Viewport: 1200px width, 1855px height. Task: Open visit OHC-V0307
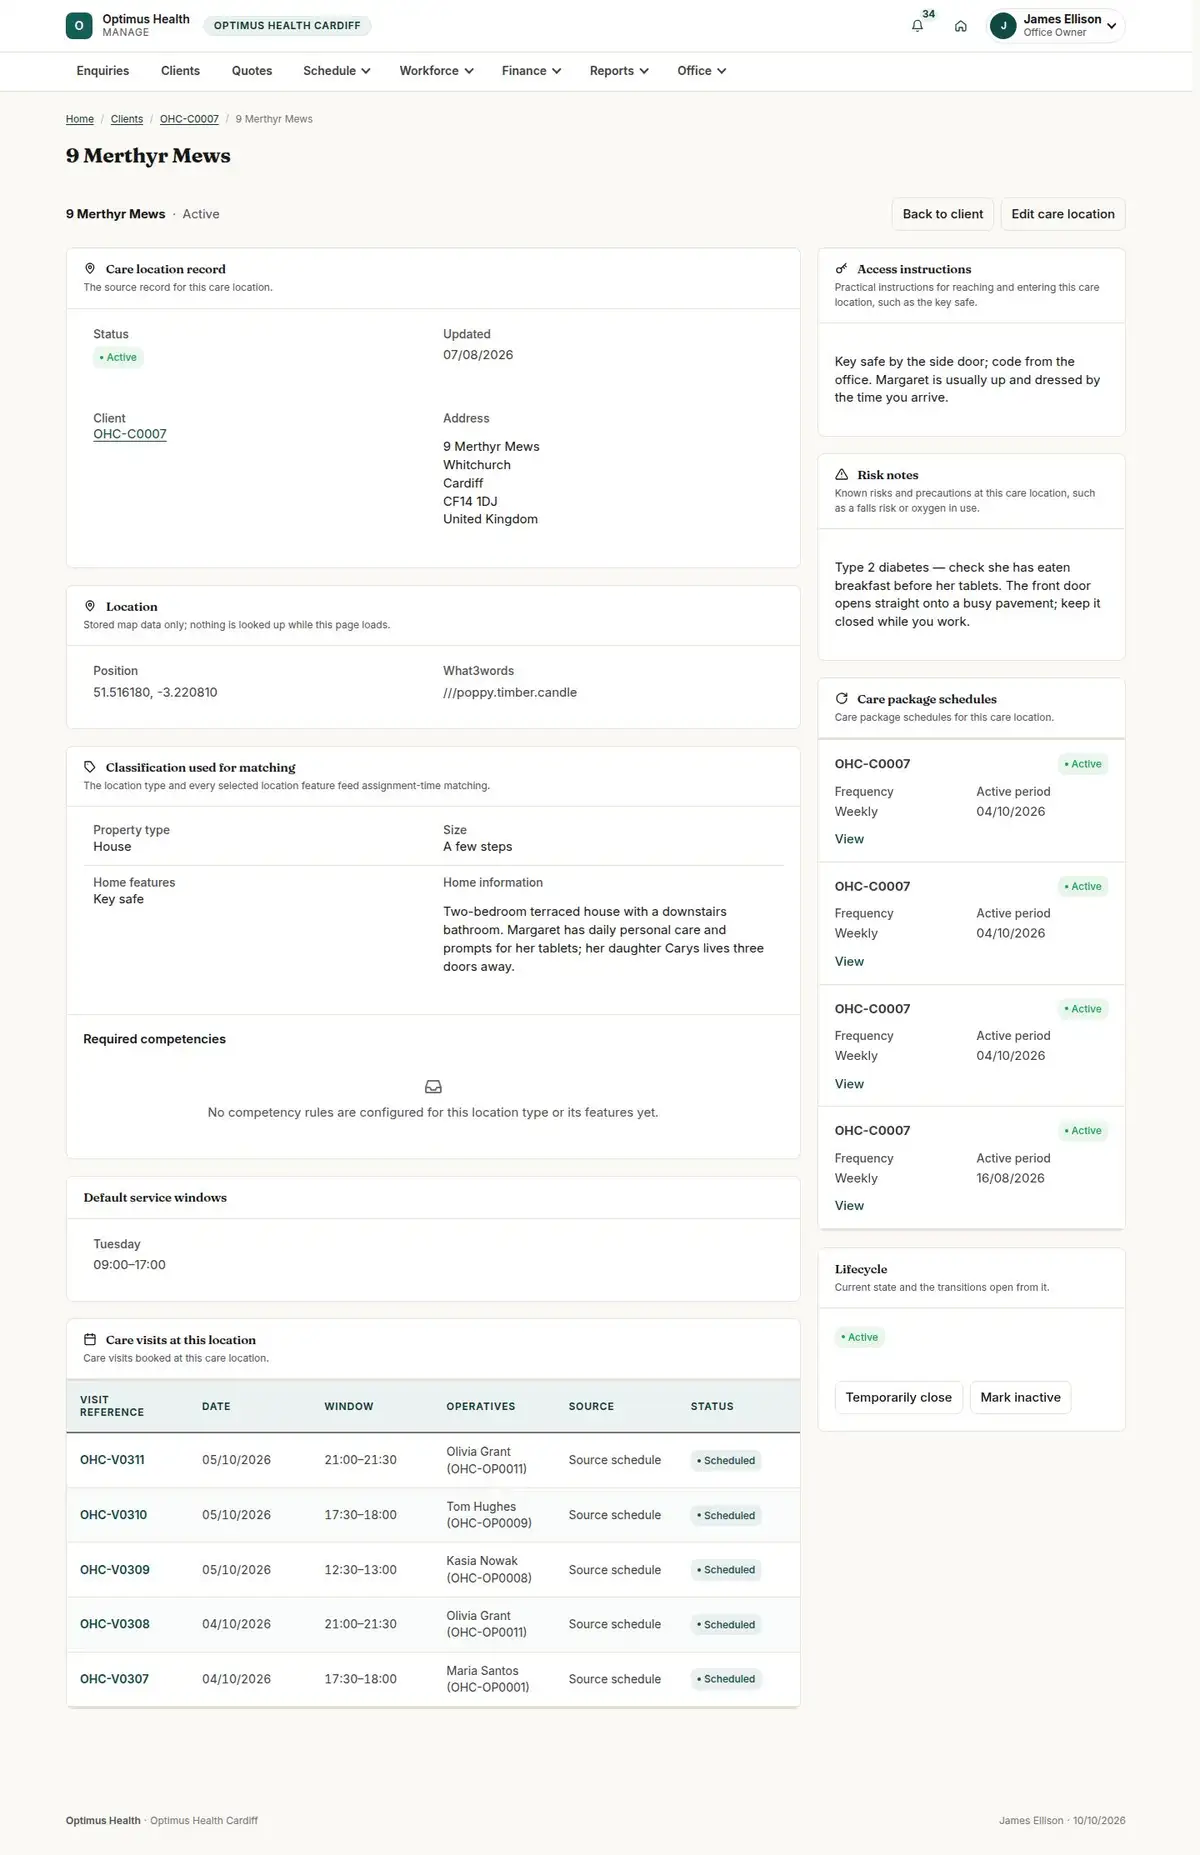coord(114,1679)
